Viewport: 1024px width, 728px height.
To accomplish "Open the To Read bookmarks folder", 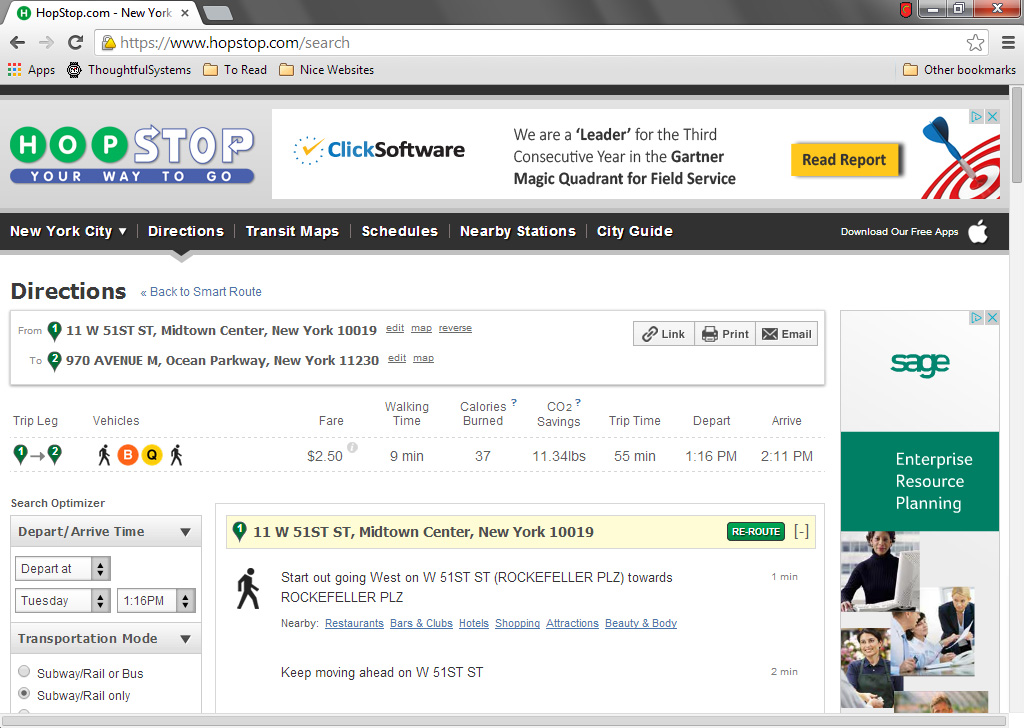I will pos(235,70).
